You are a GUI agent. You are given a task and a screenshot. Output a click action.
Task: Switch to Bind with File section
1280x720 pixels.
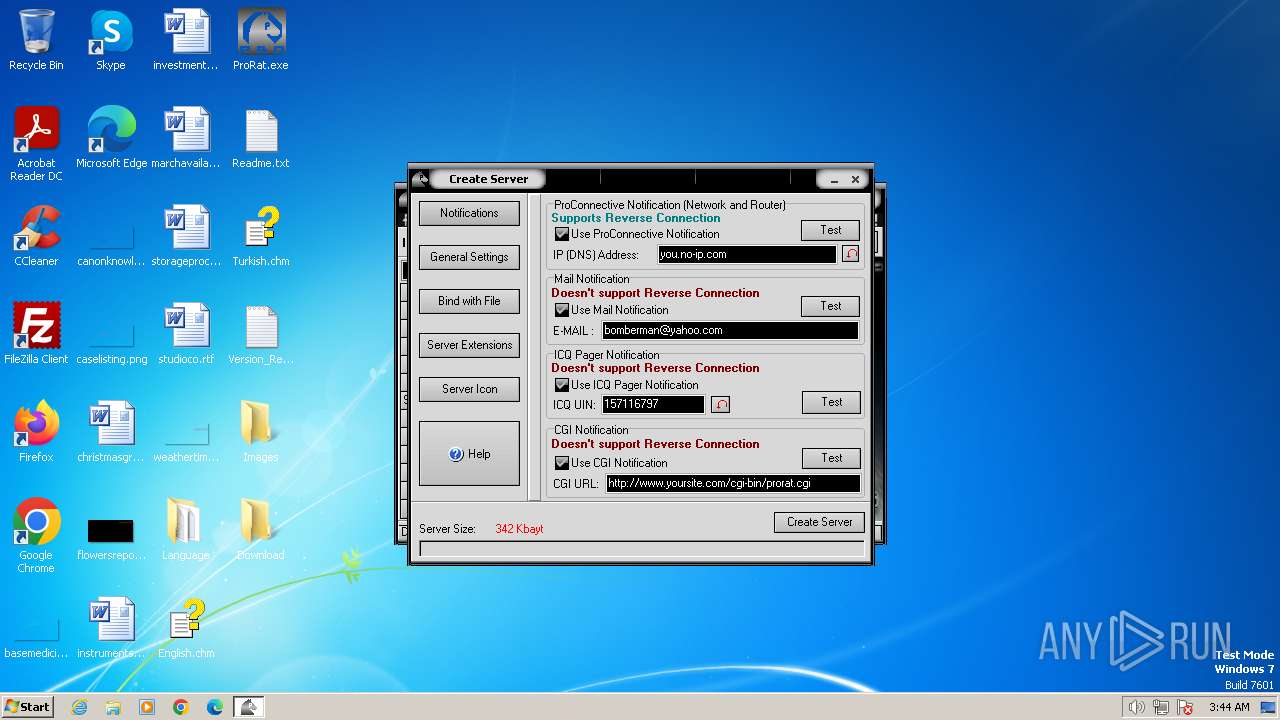point(469,301)
